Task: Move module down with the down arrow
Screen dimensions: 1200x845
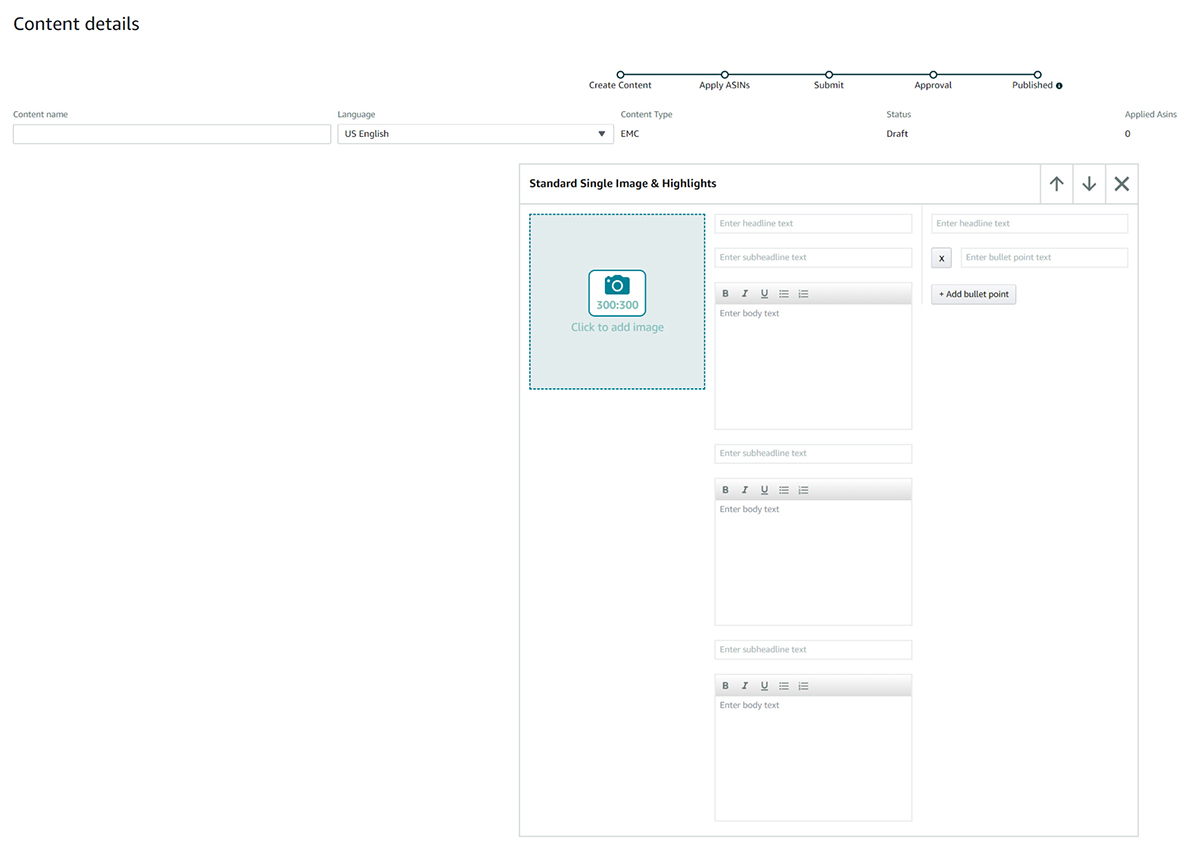Action: click(x=1089, y=184)
